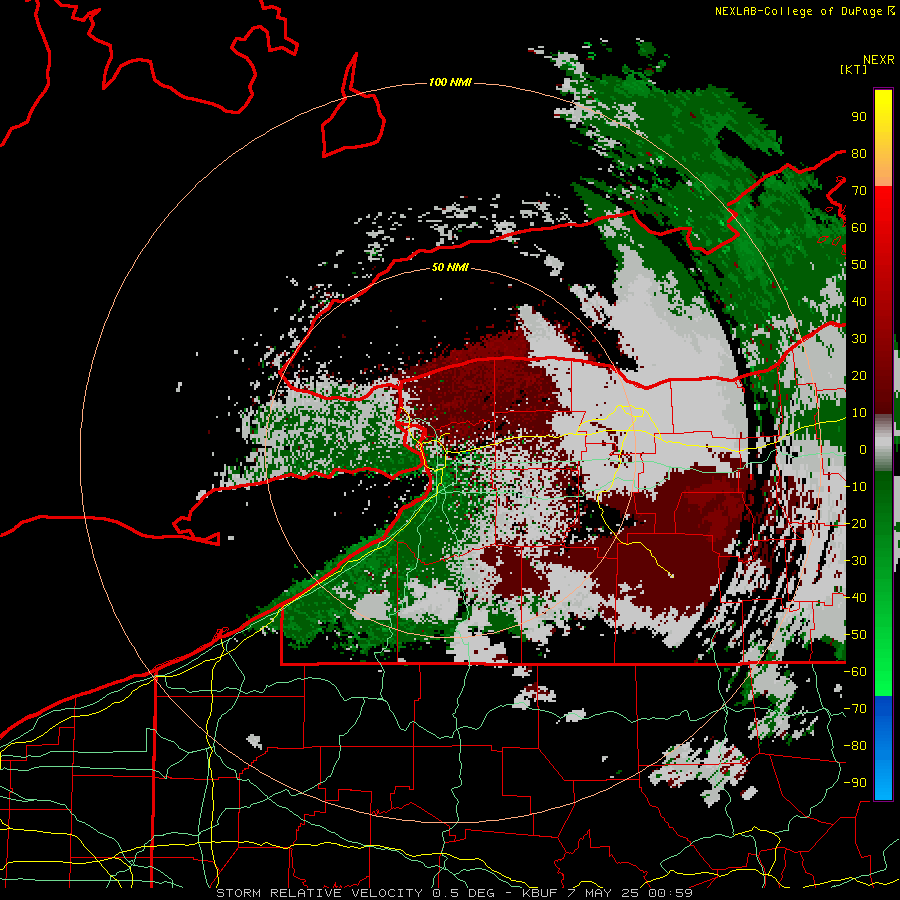The height and width of the screenshot is (900, 900).
Task: Click the positive 60 scale value
Action: (859, 227)
